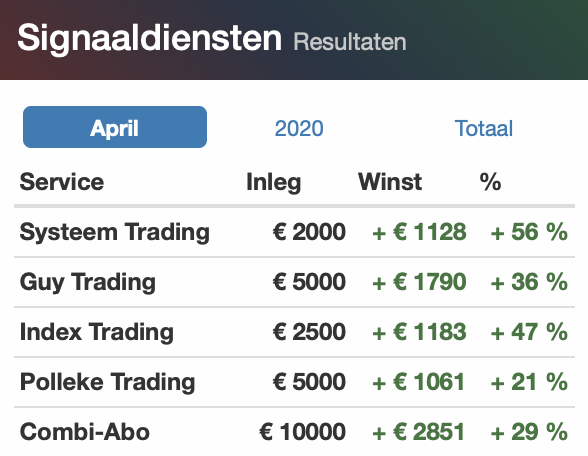Select the Service column header

62,182
